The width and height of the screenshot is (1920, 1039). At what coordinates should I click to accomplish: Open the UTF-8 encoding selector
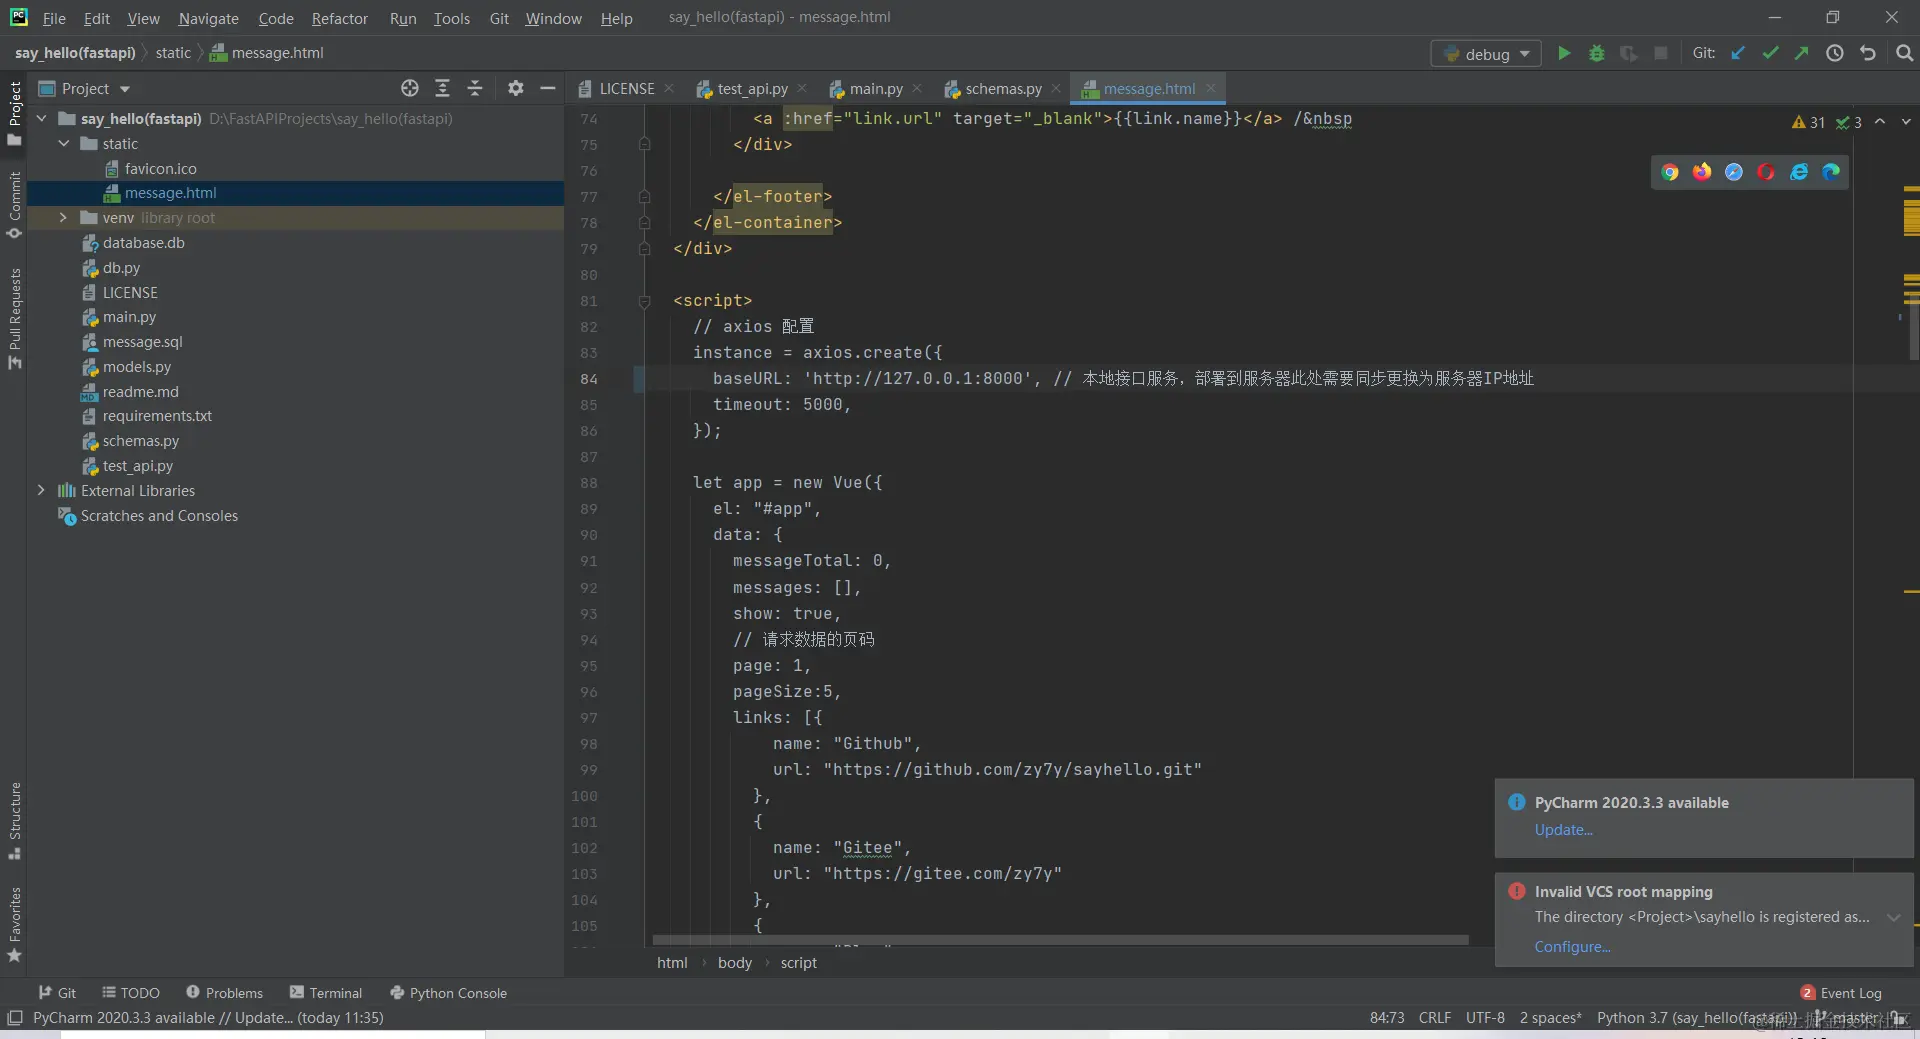[1485, 1018]
